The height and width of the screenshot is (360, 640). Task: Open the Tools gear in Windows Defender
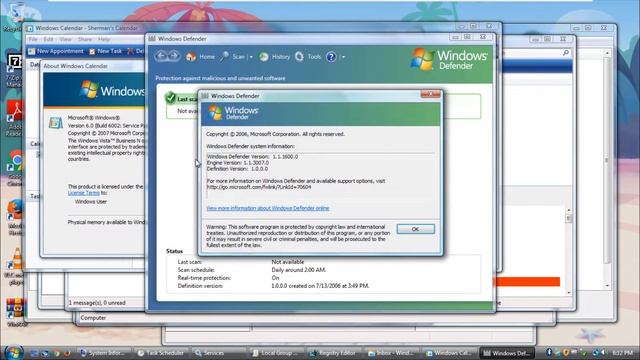click(x=299, y=57)
